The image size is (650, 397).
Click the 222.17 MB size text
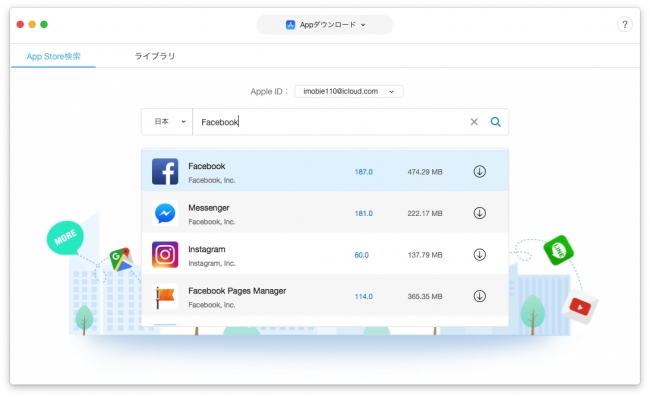[x=425, y=213]
